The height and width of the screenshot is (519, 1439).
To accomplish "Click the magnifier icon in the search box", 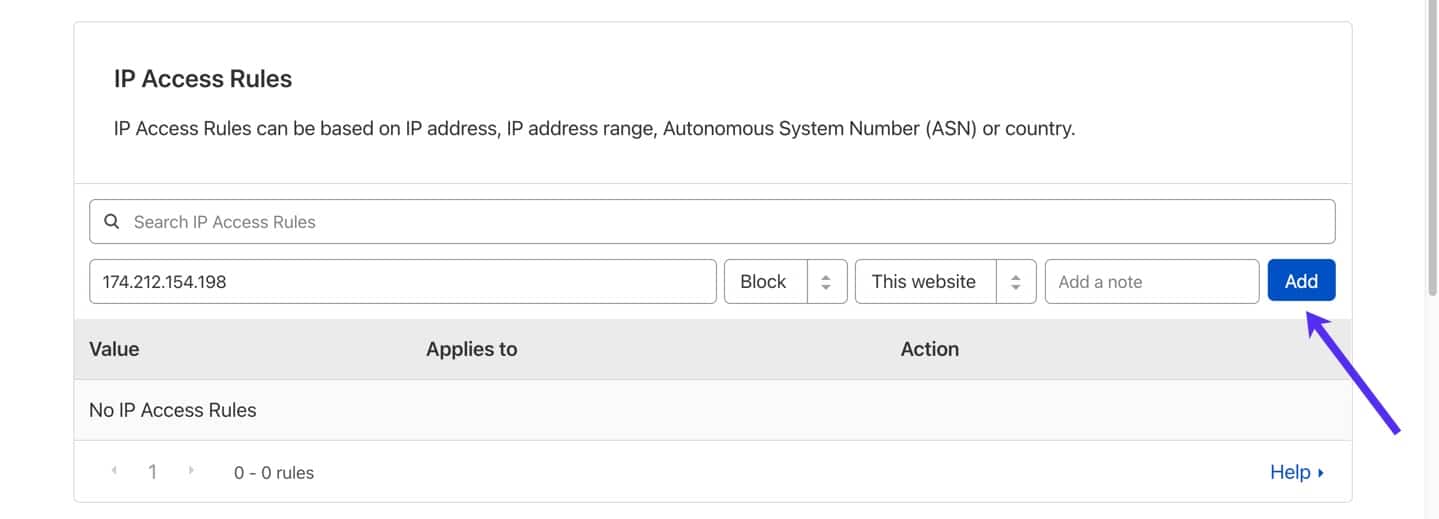I will pos(112,222).
